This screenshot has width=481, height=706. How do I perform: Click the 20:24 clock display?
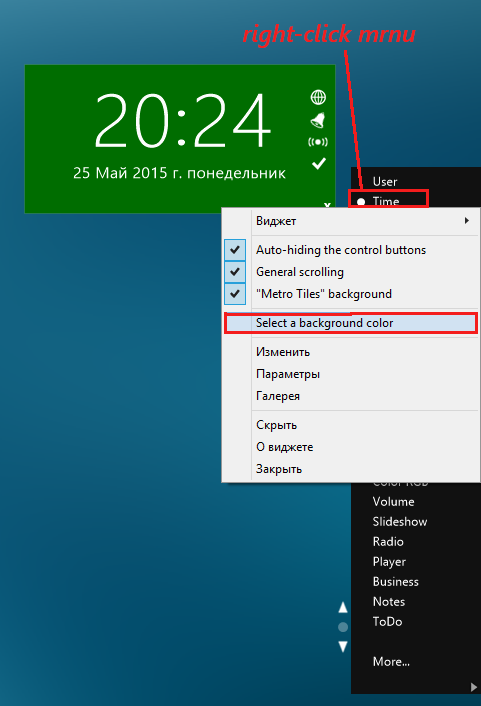[x=182, y=120]
